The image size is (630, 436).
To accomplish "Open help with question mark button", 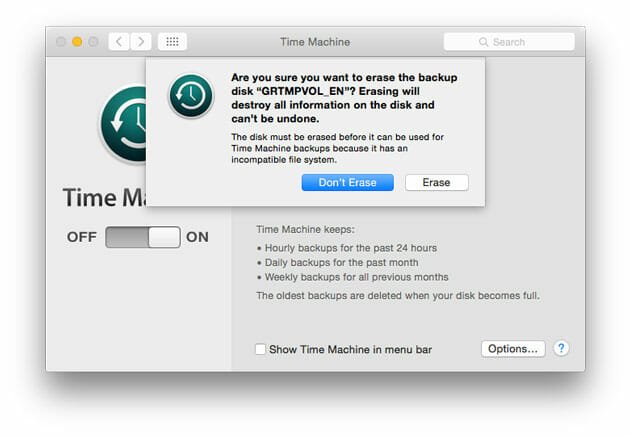I will click(561, 348).
